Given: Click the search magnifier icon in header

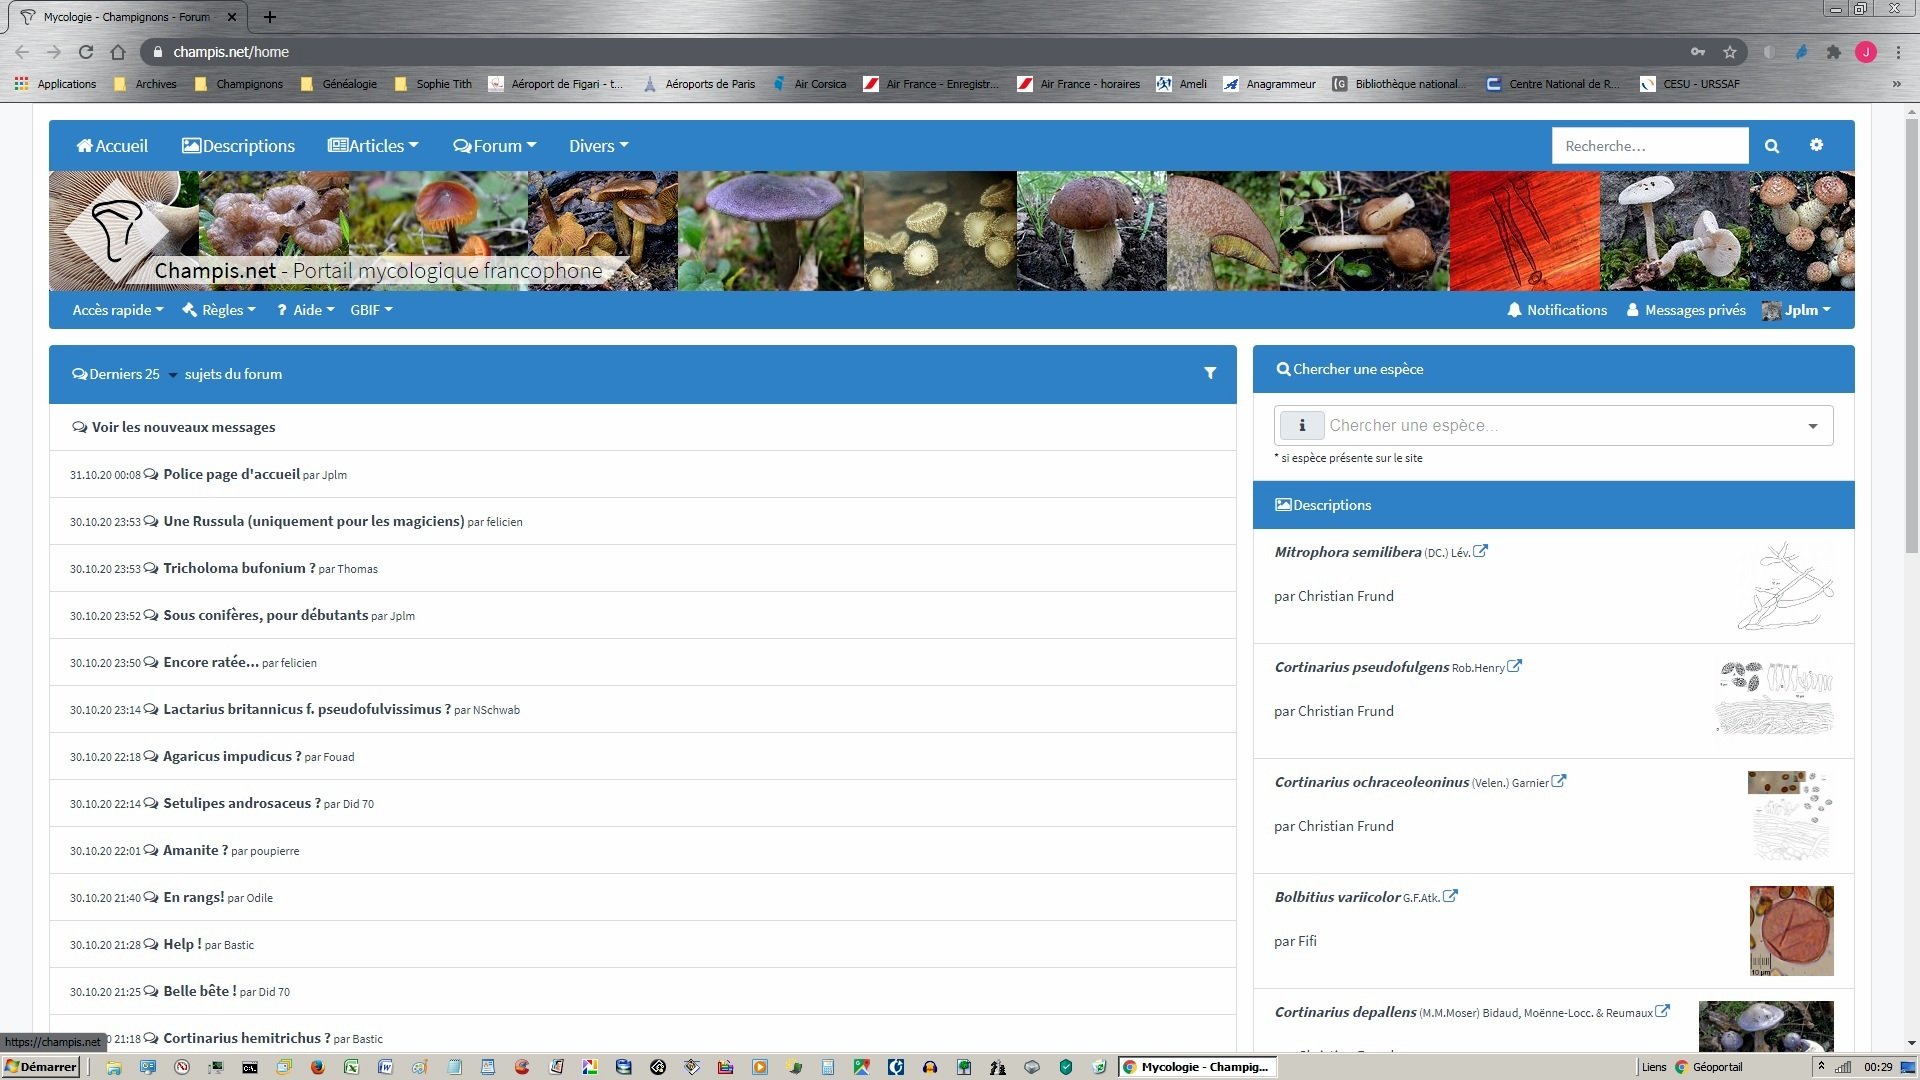Looking at the screenshot, I should point(1771,146).
